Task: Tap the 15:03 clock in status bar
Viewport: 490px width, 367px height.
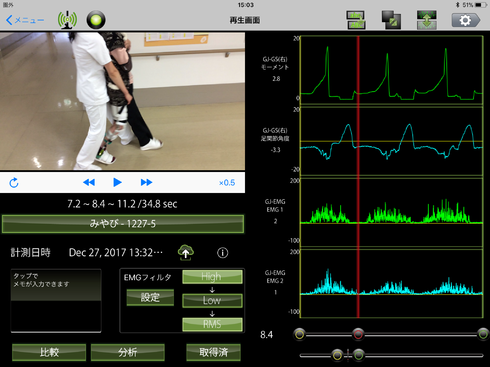Action: [246, 5]
